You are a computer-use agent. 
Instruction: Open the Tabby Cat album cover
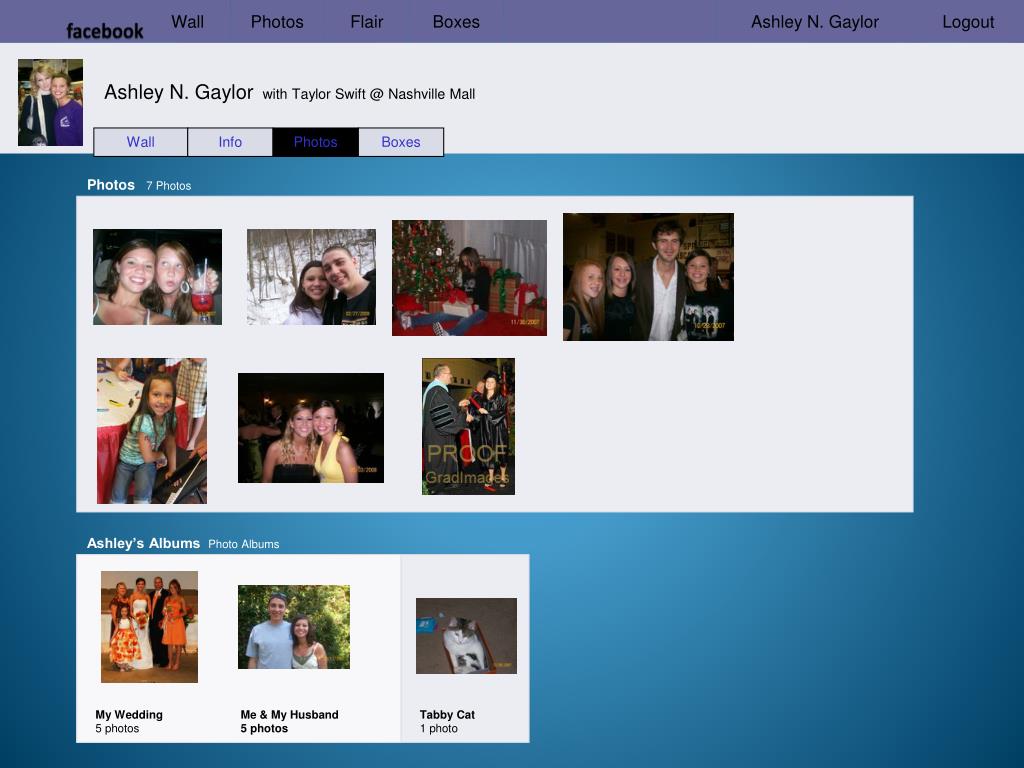[x=466, y=636]
